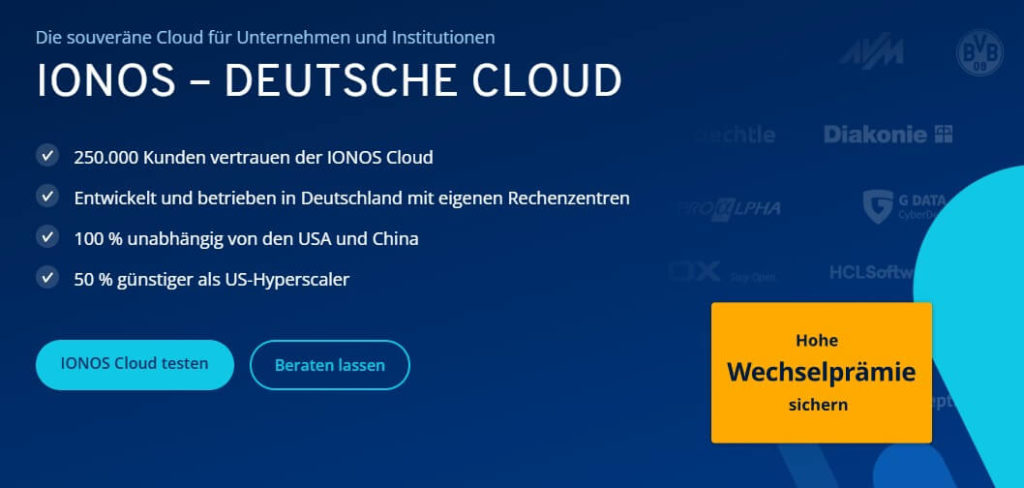This screenshot has width=1024, height=488.
Task: Click checkmark beside 50 % günstiger line
Action: (47, 278)
